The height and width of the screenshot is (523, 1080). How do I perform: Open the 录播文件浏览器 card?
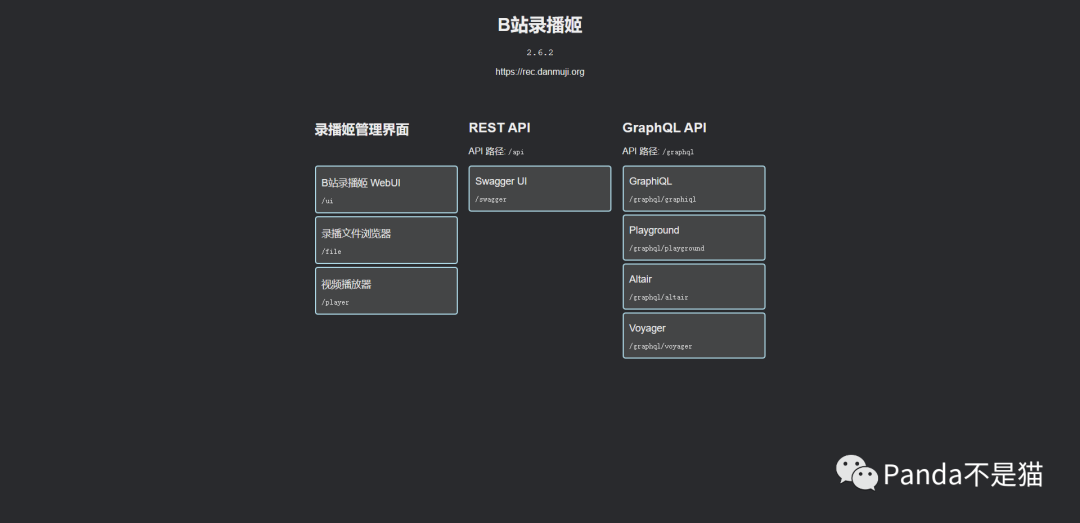point(386,240)
